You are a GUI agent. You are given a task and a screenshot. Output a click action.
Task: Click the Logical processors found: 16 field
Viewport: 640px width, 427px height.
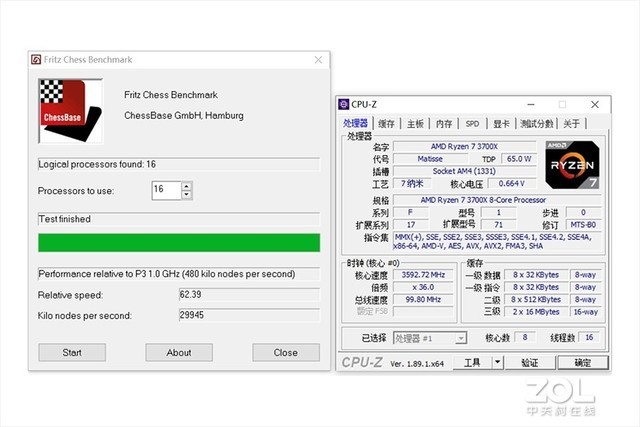[179, 164]
